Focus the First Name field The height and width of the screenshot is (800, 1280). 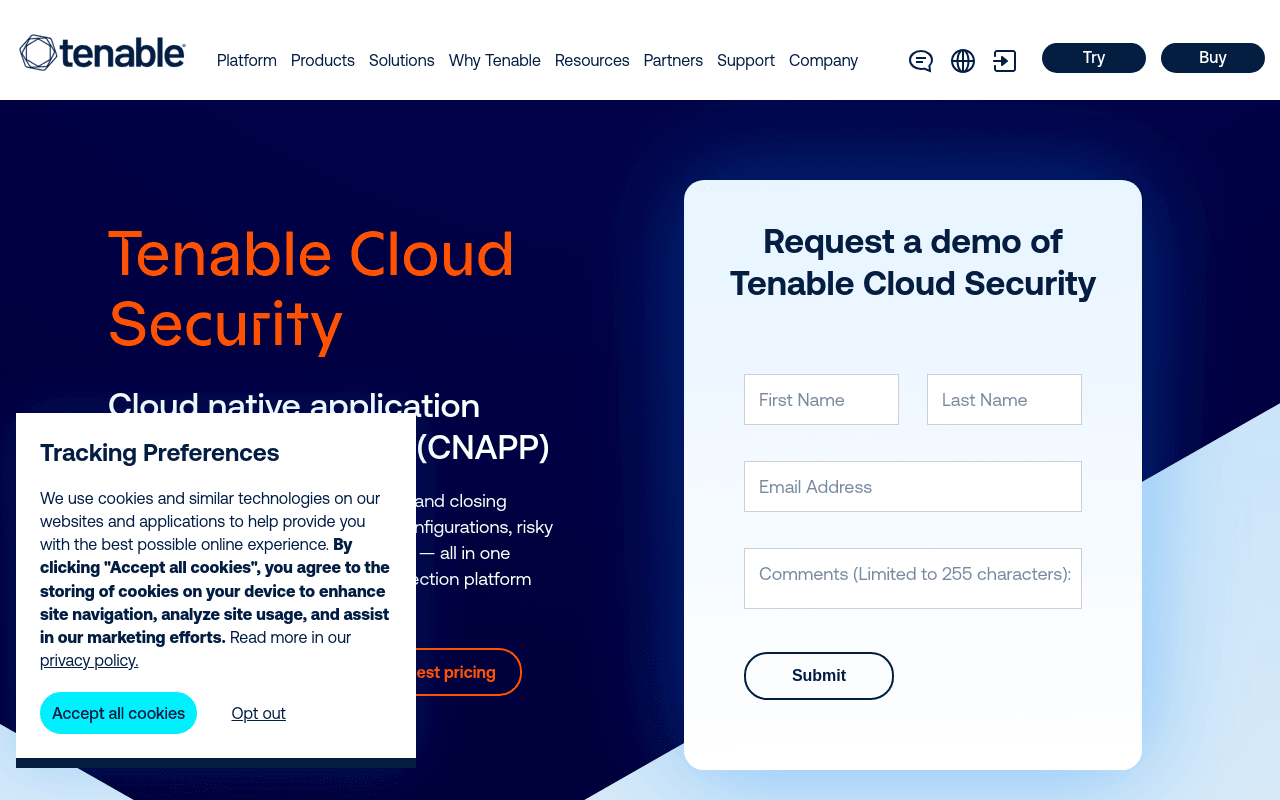[821, 400]
